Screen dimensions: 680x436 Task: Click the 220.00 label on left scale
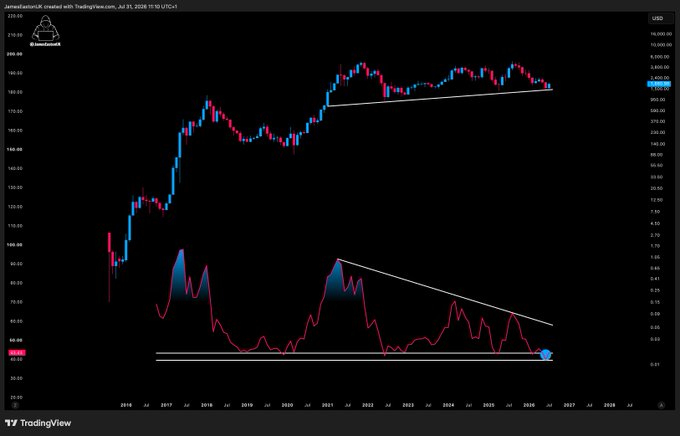(x=15, y=16)
